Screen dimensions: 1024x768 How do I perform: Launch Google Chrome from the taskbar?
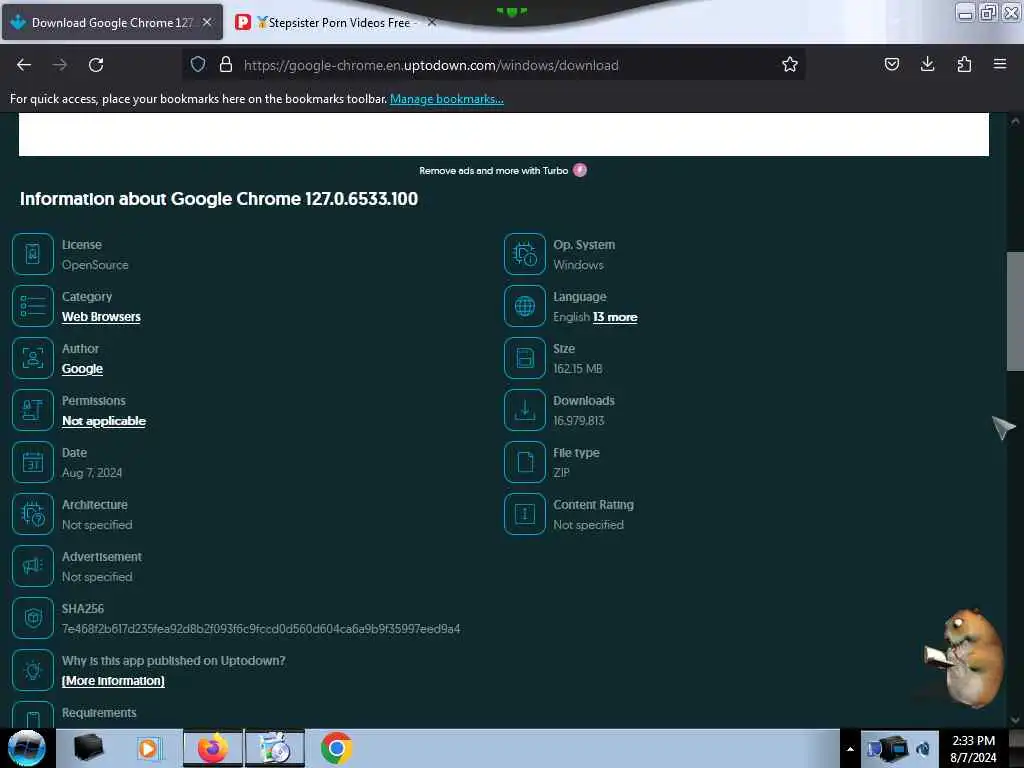coord(336,748)
